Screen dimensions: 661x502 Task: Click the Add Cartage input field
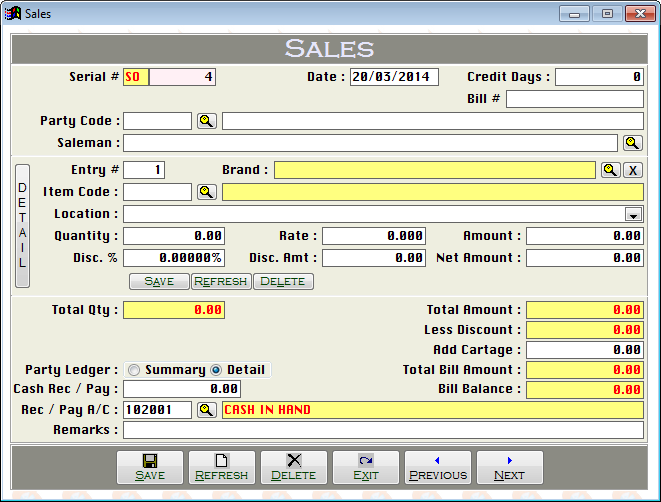click(x=585, y=350)
